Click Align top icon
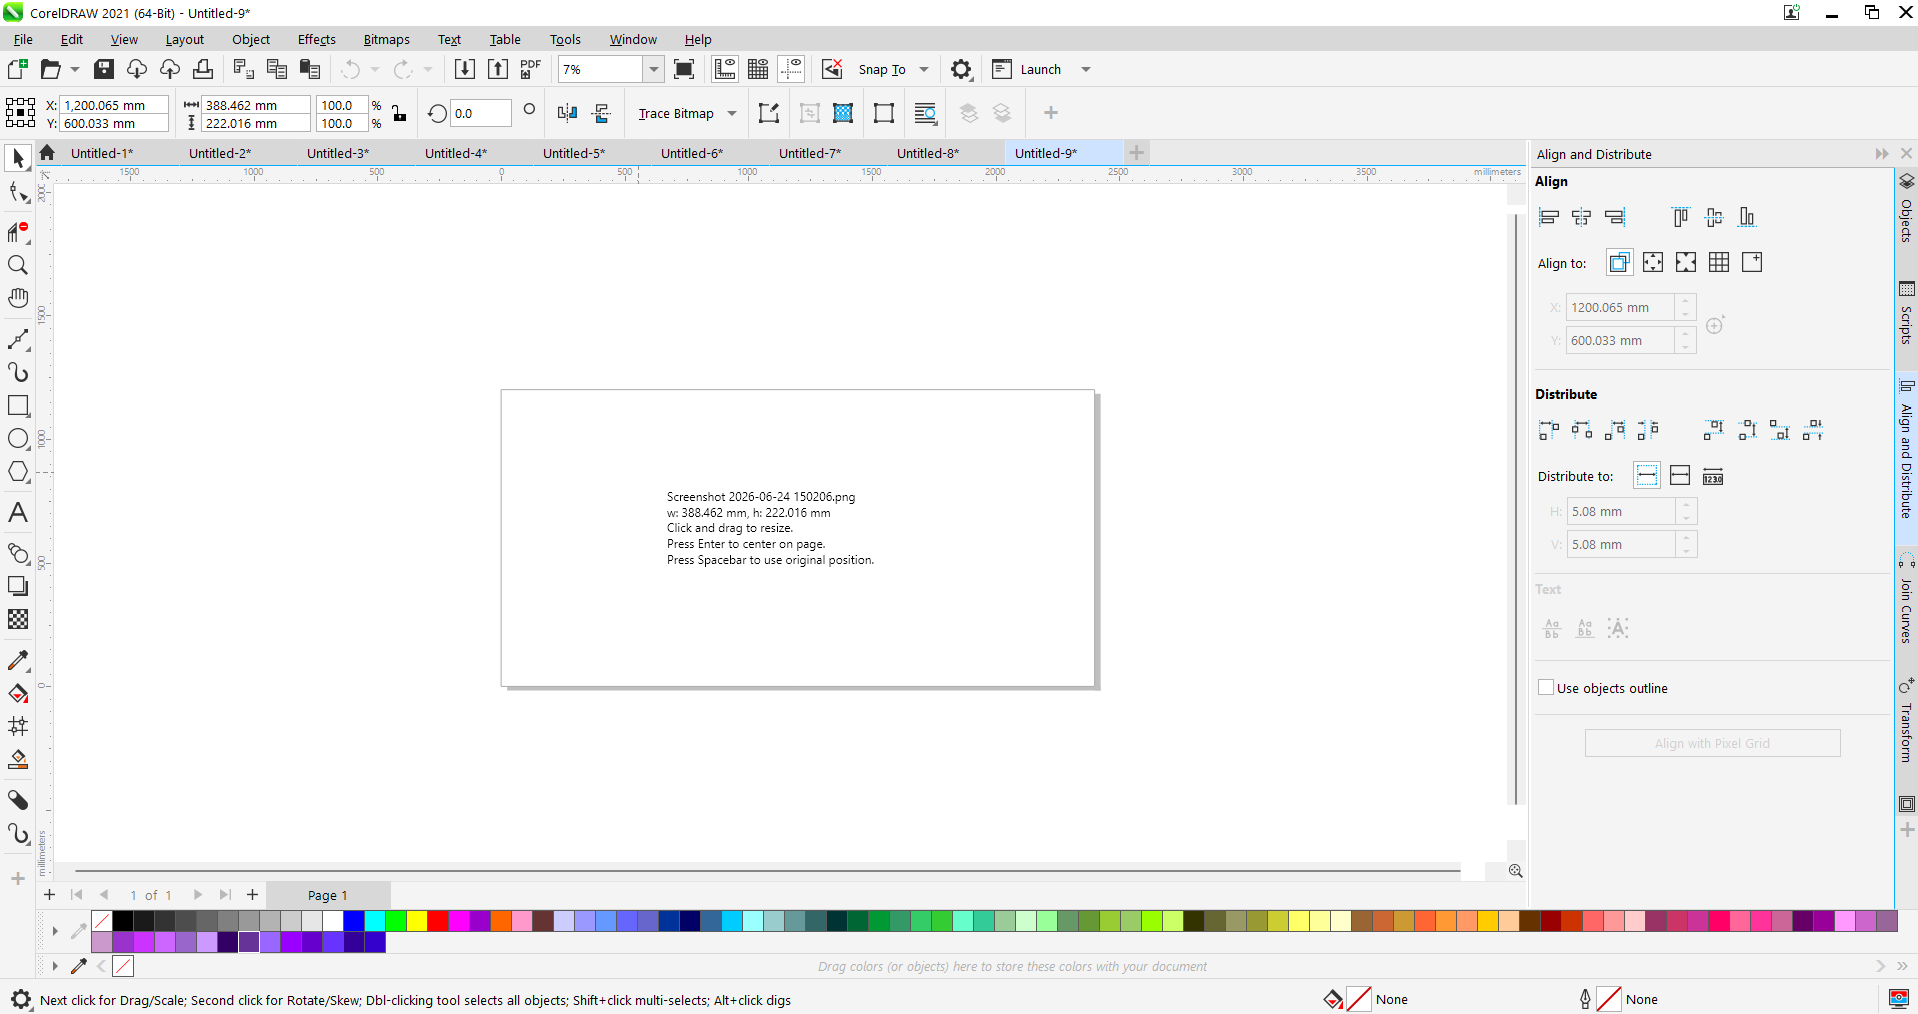 pyautogui.click(x=1681, y=217)
